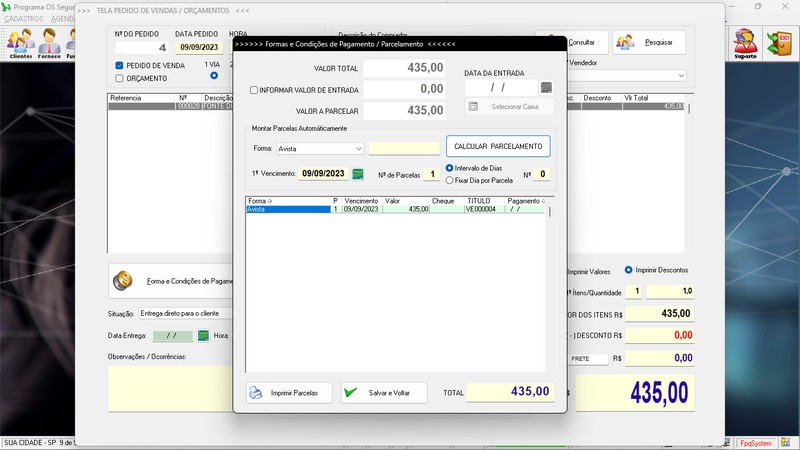800x450 pixels.
Task: Click the yellow field beside Forma dropdown
Action: click(x=404, y=148)
